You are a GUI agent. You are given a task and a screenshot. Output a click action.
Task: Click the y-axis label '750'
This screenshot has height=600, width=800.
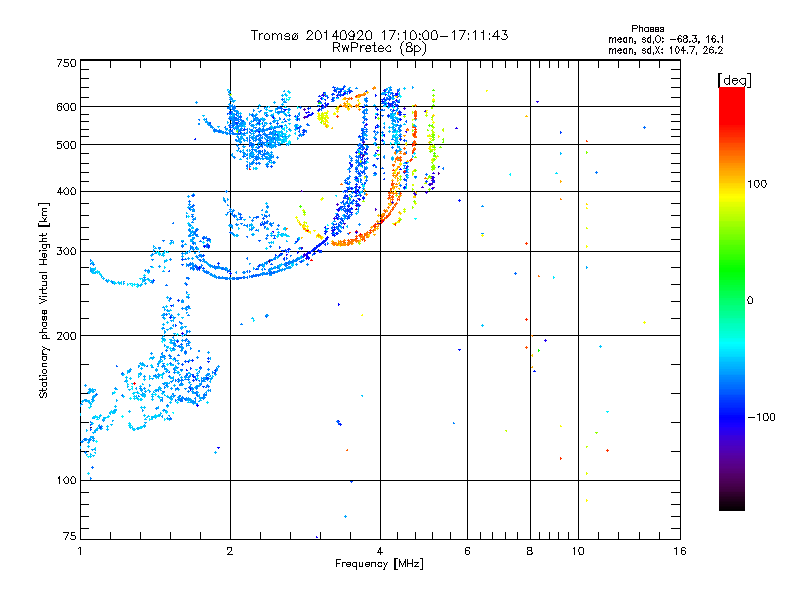[66, 63]
